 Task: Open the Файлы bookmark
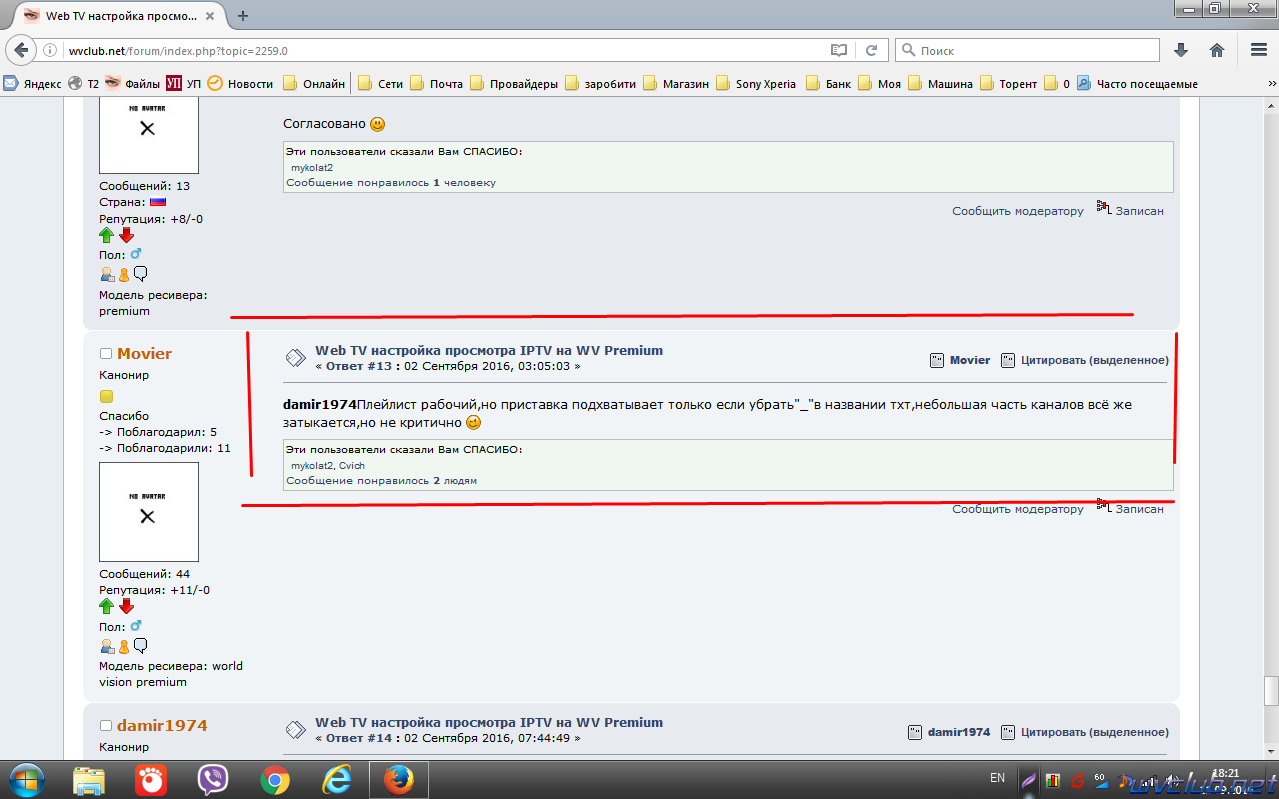pos(132,84)
